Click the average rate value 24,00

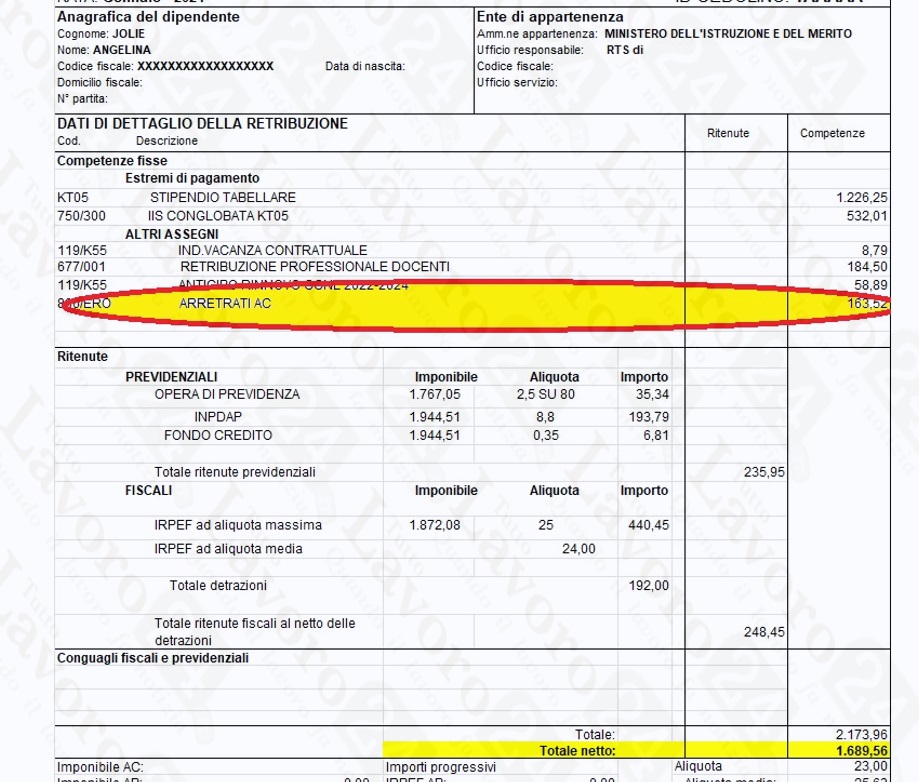pos(579,549)
